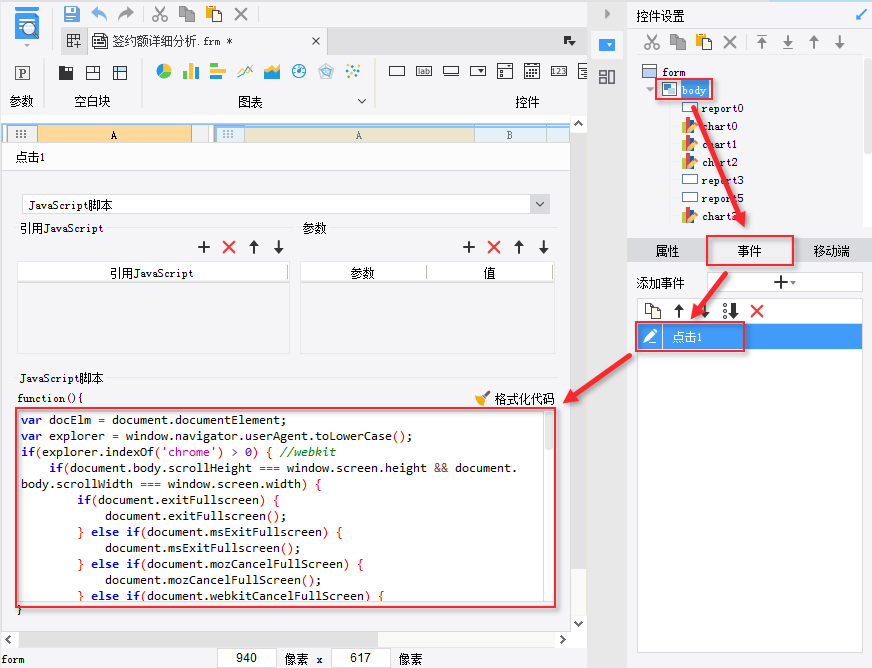Switch to the 属性 tab
872x668 pixels.
point(667,251)
